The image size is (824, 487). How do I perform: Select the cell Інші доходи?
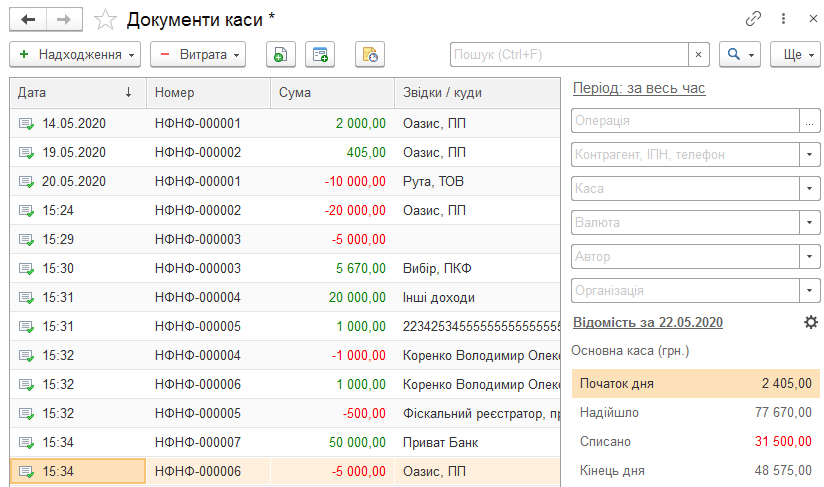(x=477, y=297)
